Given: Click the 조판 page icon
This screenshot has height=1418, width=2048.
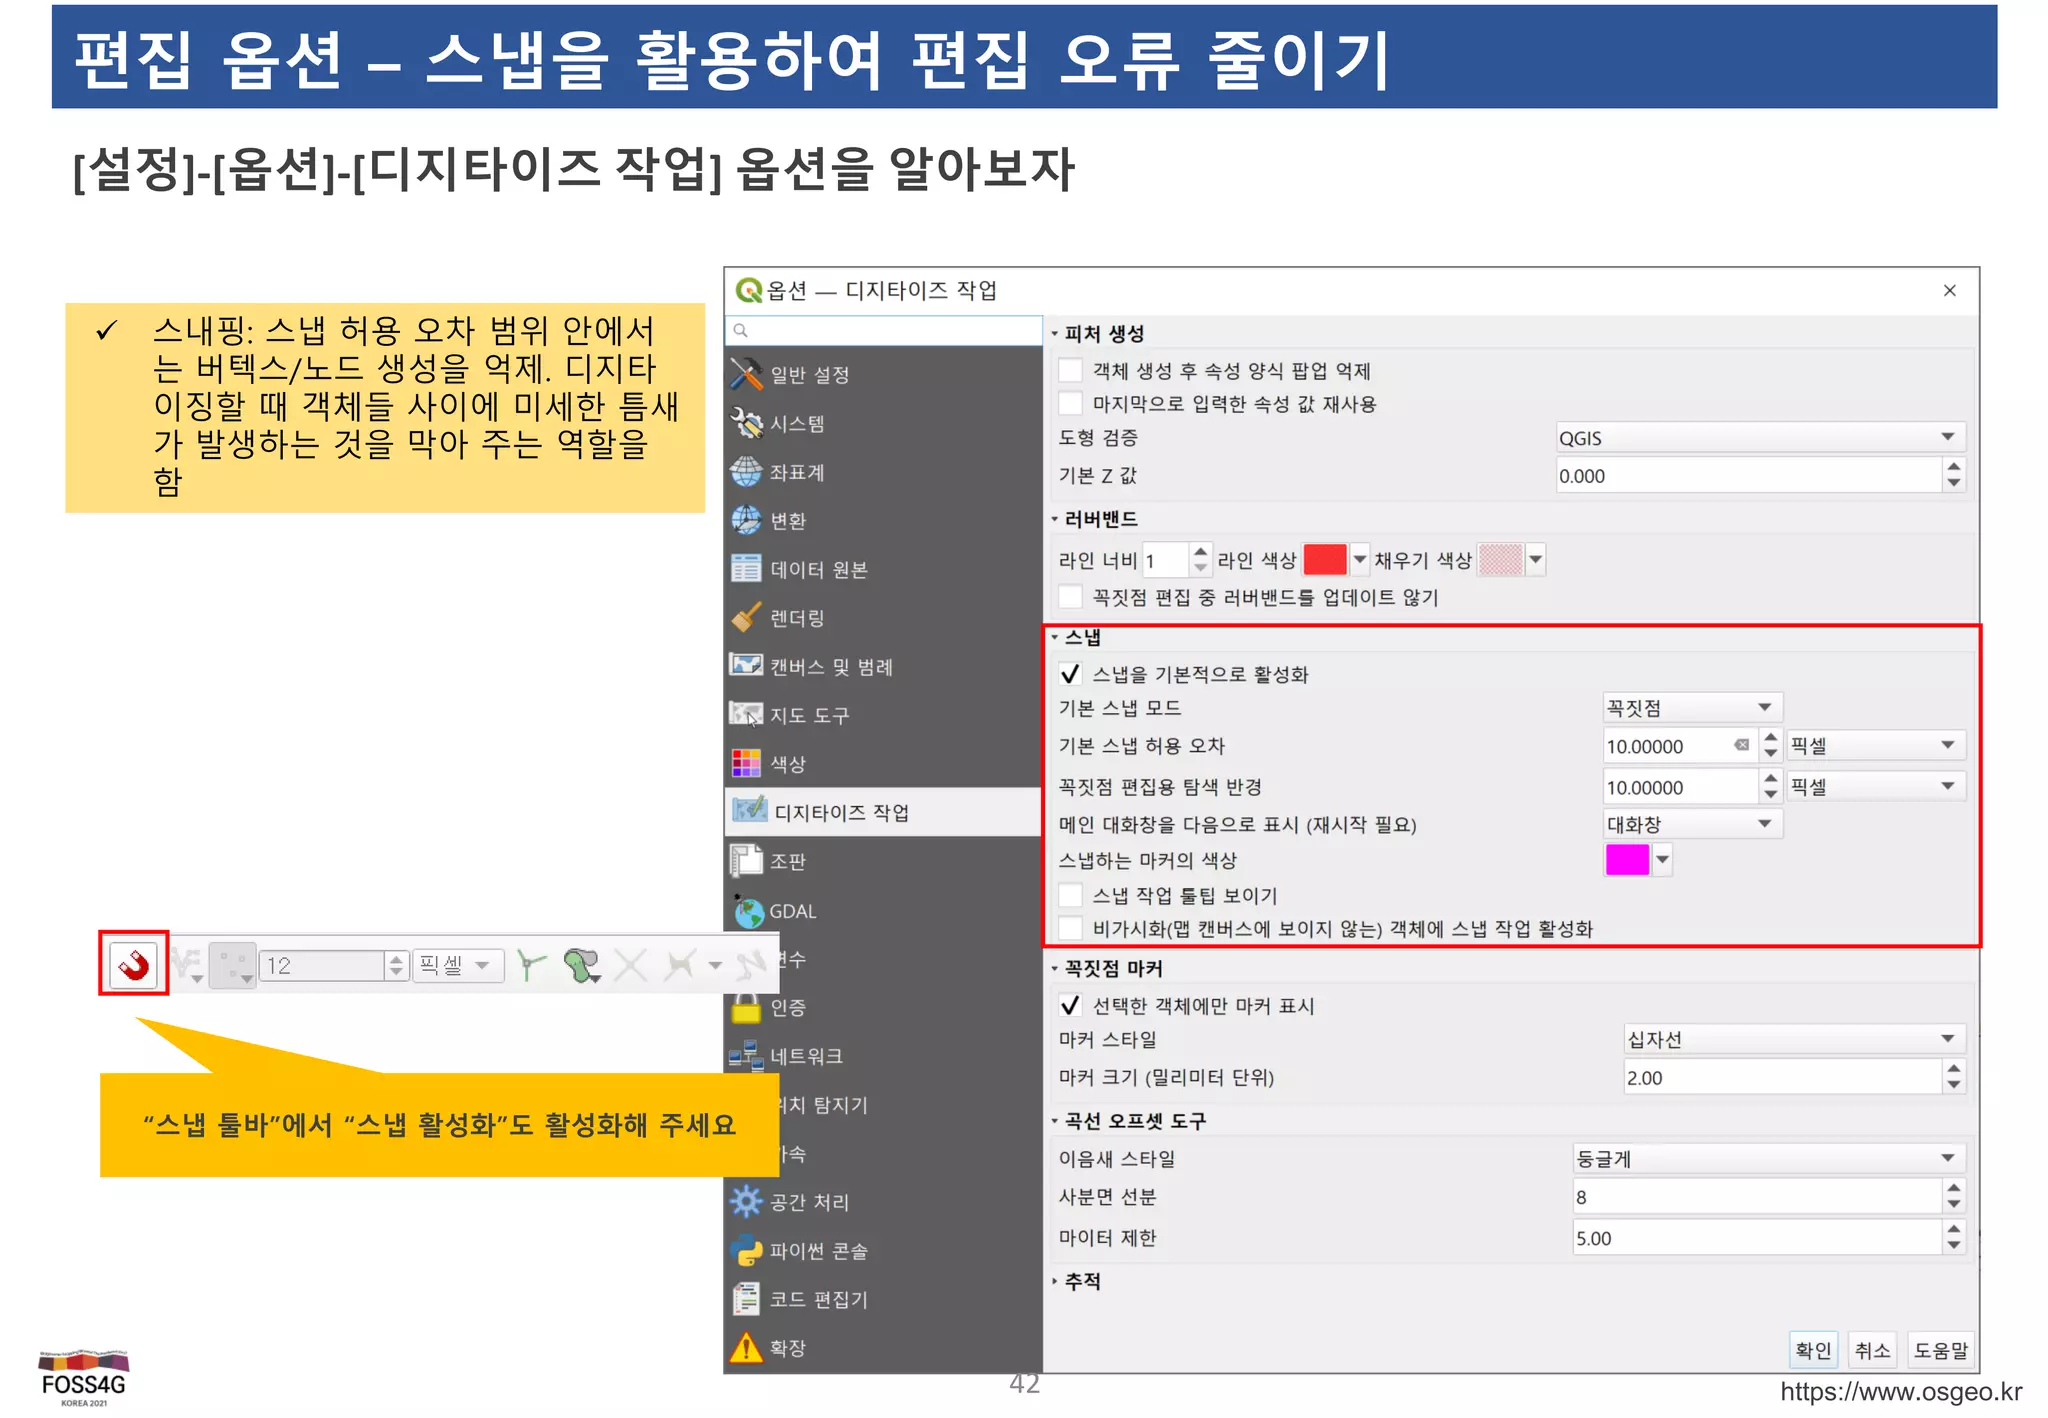Looking at the screenshot, I should click(746, 861).
